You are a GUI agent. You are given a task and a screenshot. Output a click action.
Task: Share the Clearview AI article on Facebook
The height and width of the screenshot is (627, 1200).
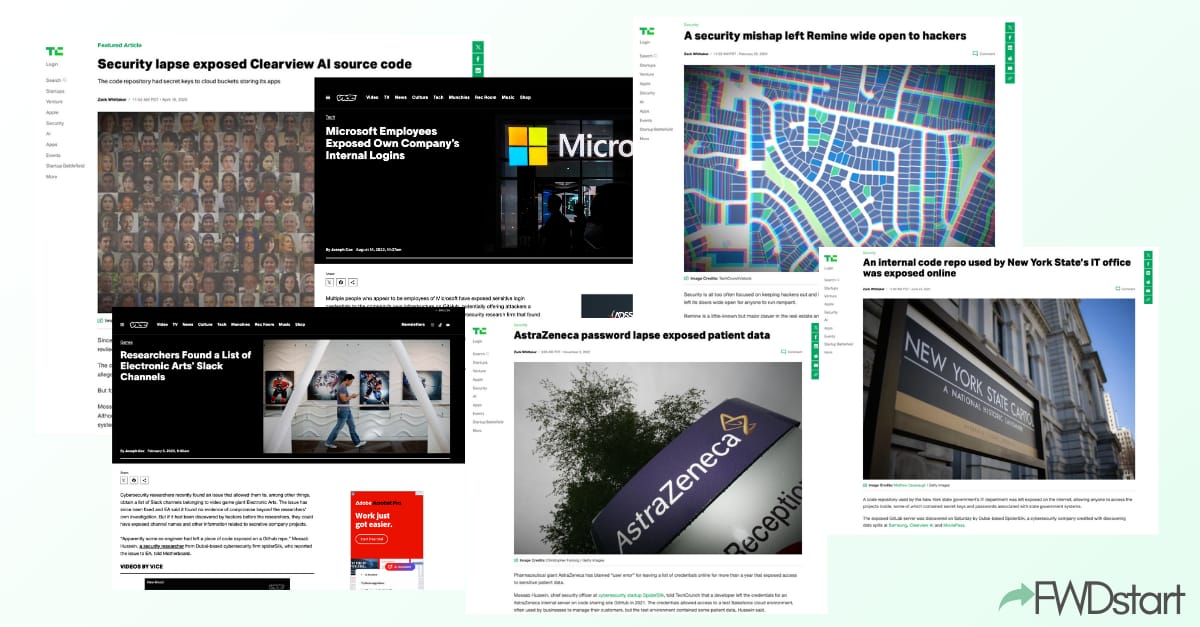point(478,59)
